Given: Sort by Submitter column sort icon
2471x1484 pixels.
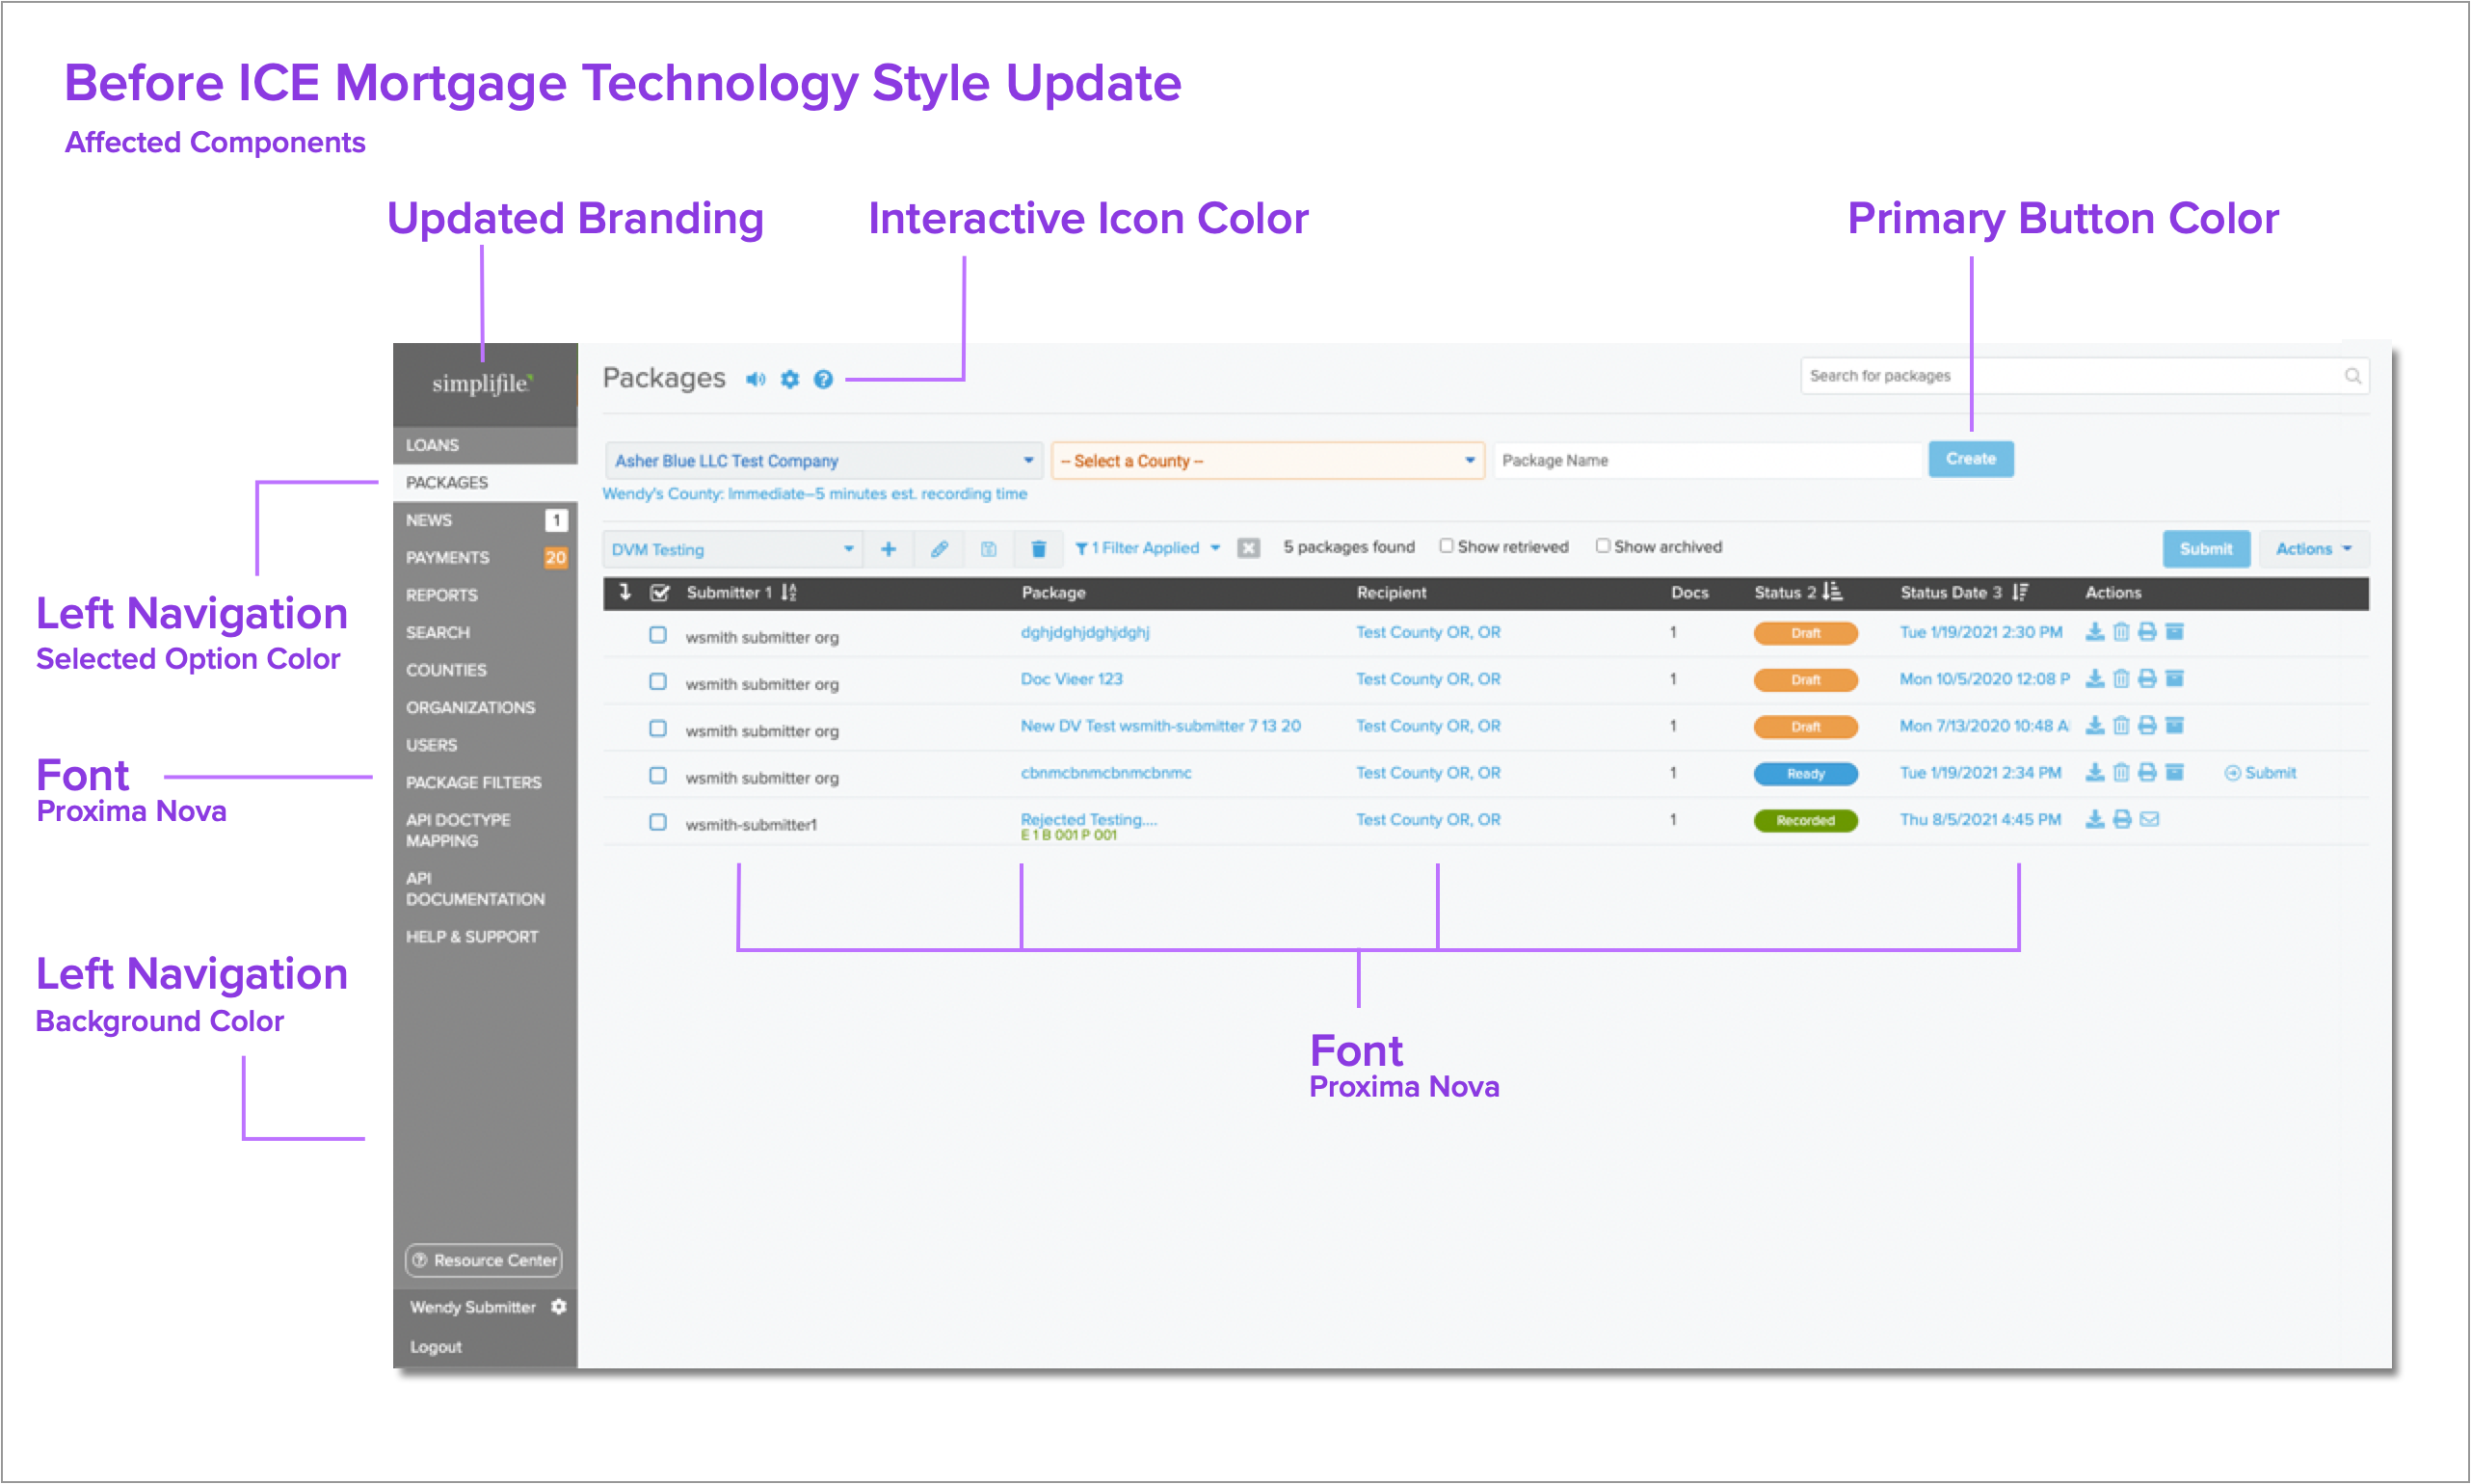Looking at the screenshot, I should click(789, 592).
